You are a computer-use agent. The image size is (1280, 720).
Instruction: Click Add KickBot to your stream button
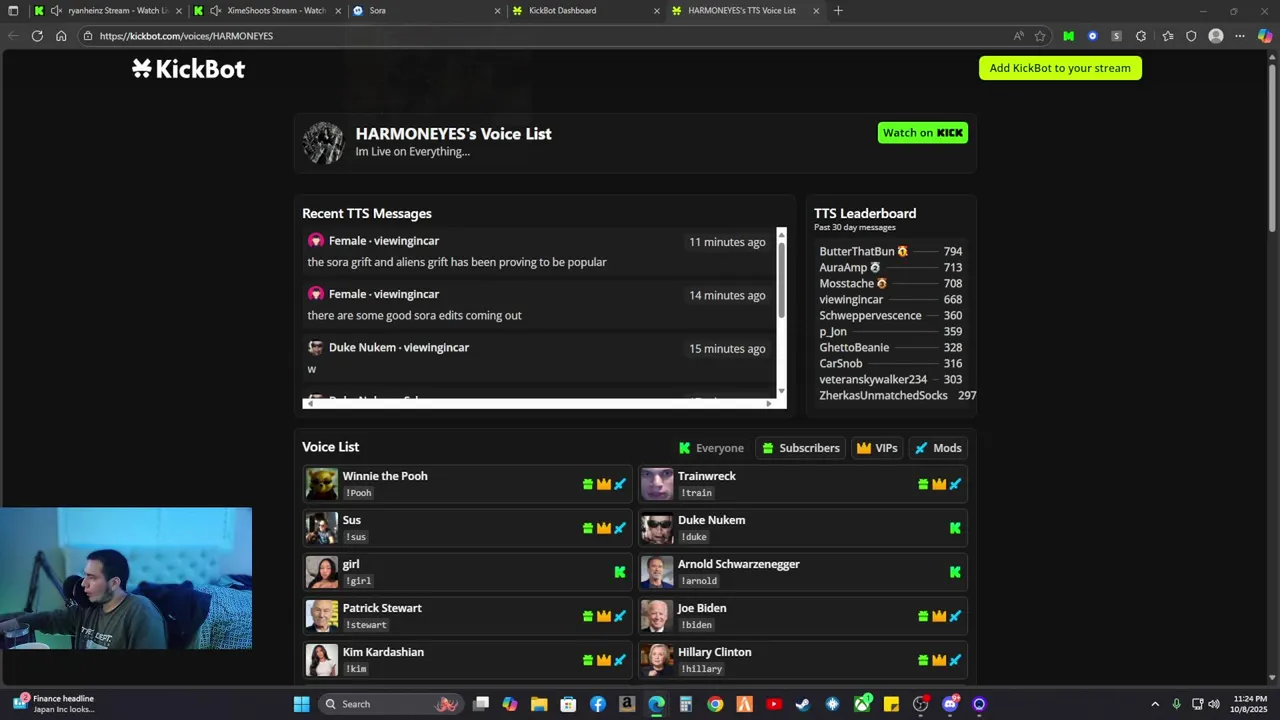[x=1060, y=68]
